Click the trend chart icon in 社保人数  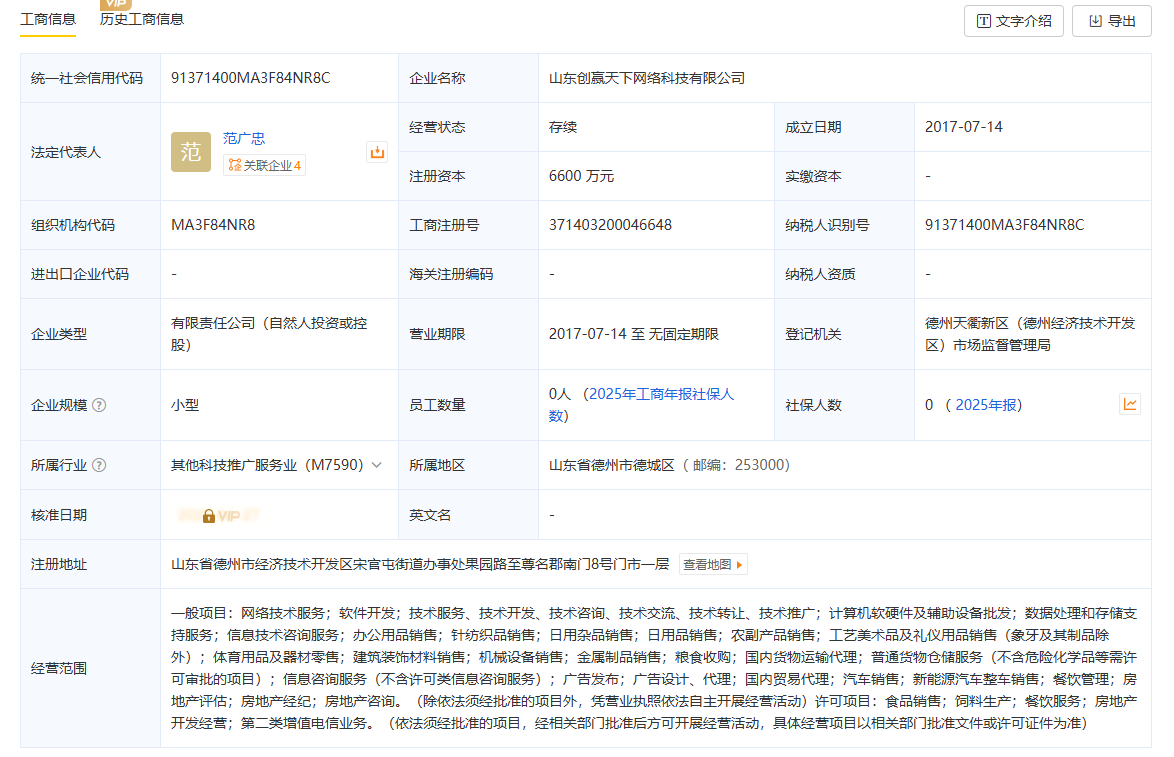click(x=1130, y=404)
